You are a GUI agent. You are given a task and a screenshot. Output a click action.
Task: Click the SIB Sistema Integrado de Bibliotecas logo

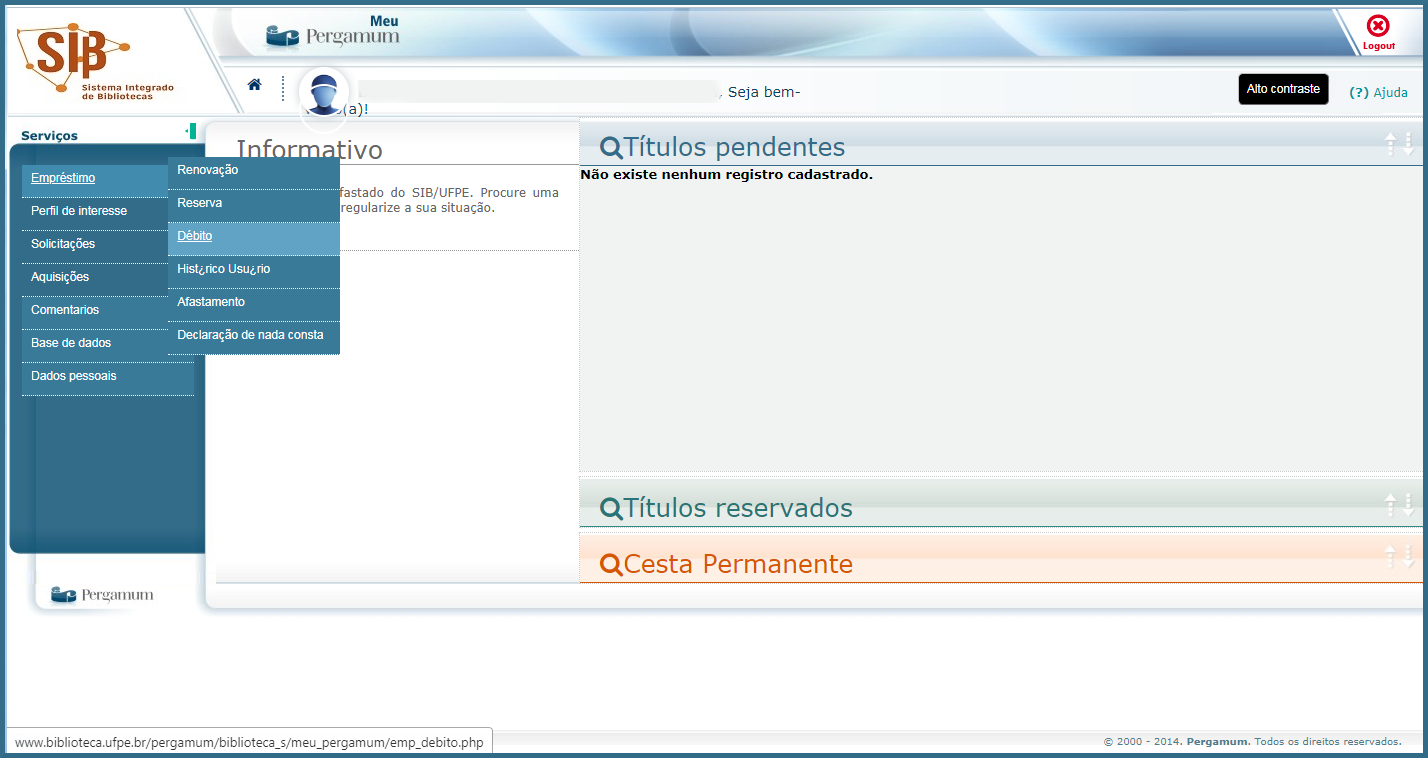pyautogui.click(x=96, y=62)
